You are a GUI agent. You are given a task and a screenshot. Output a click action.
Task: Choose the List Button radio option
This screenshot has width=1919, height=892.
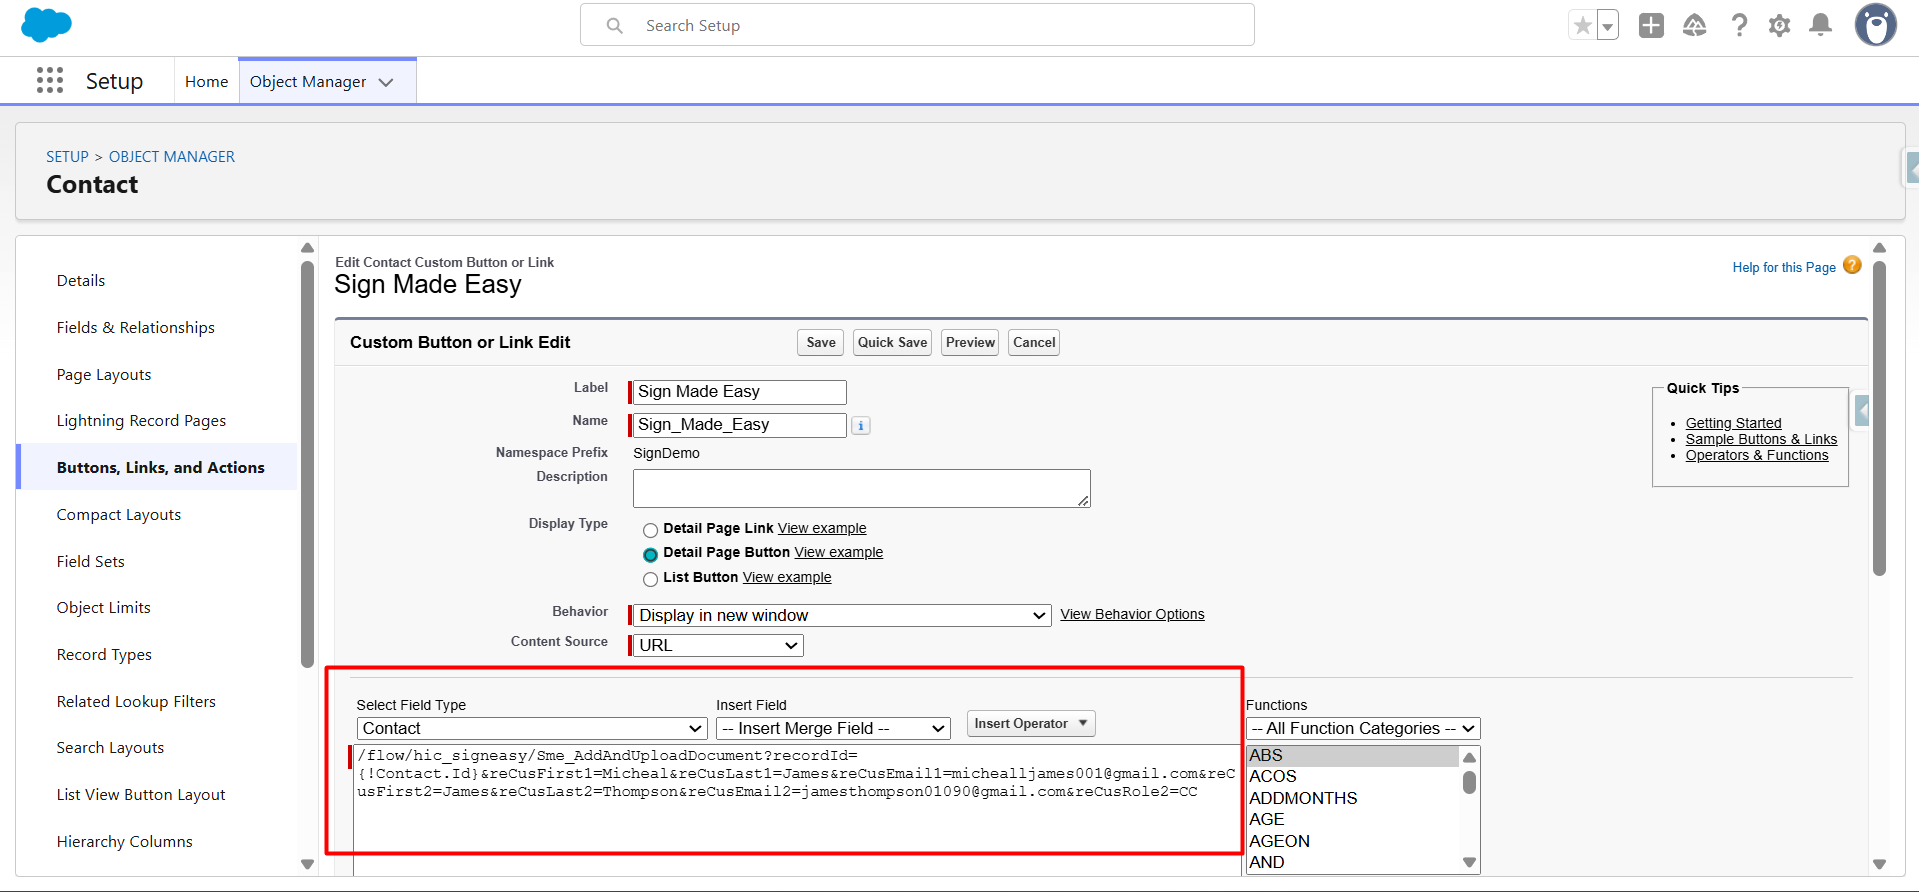coord(650,579)
